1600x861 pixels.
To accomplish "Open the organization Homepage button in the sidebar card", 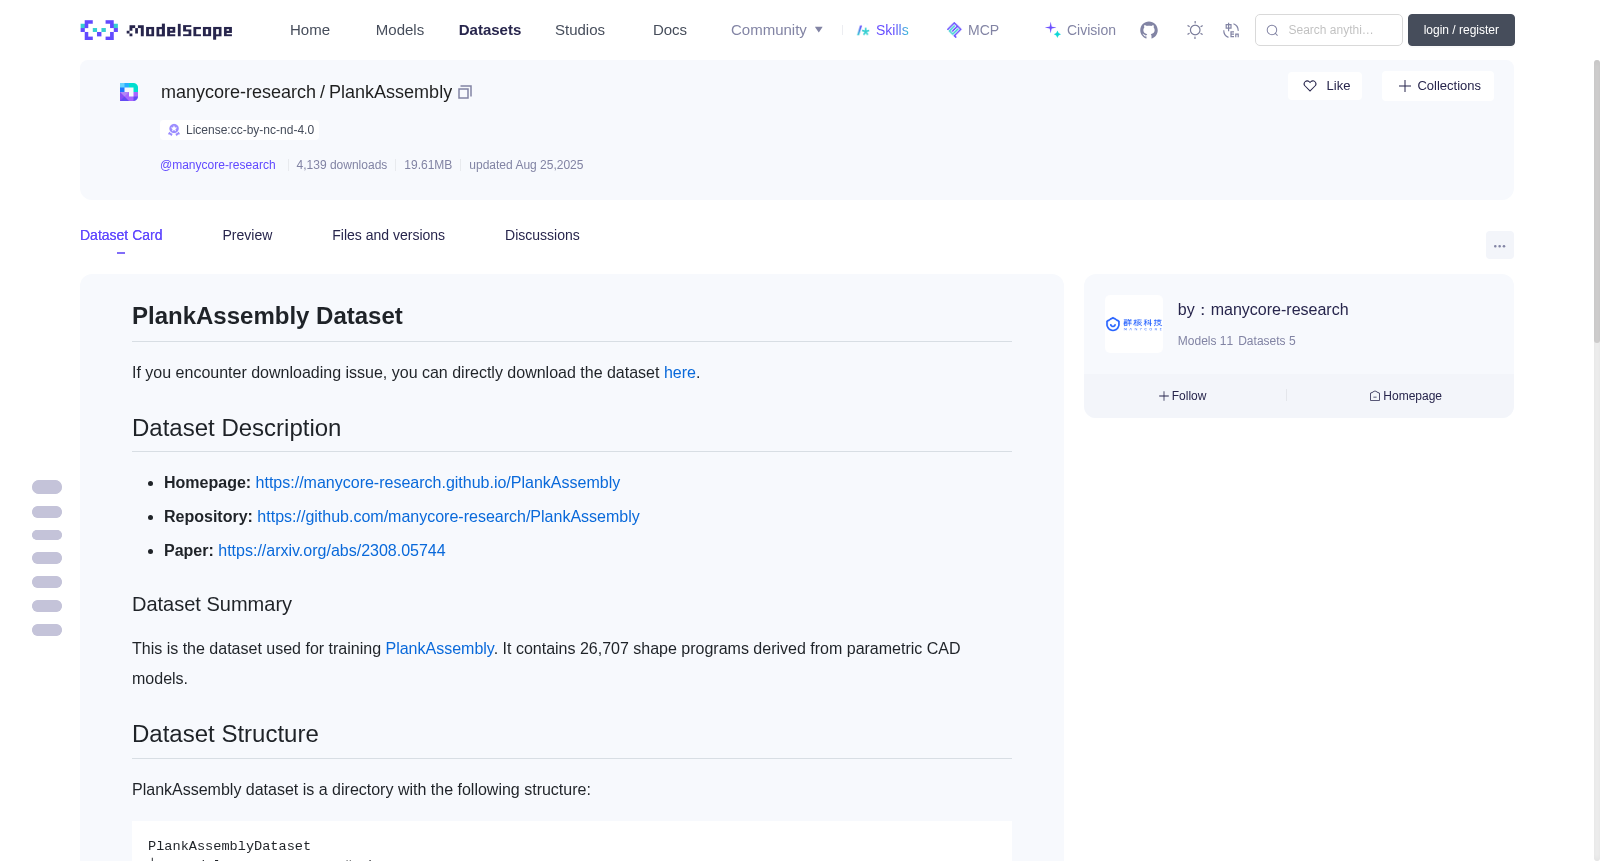I will pyautogui.click(x=1405, y=396).
